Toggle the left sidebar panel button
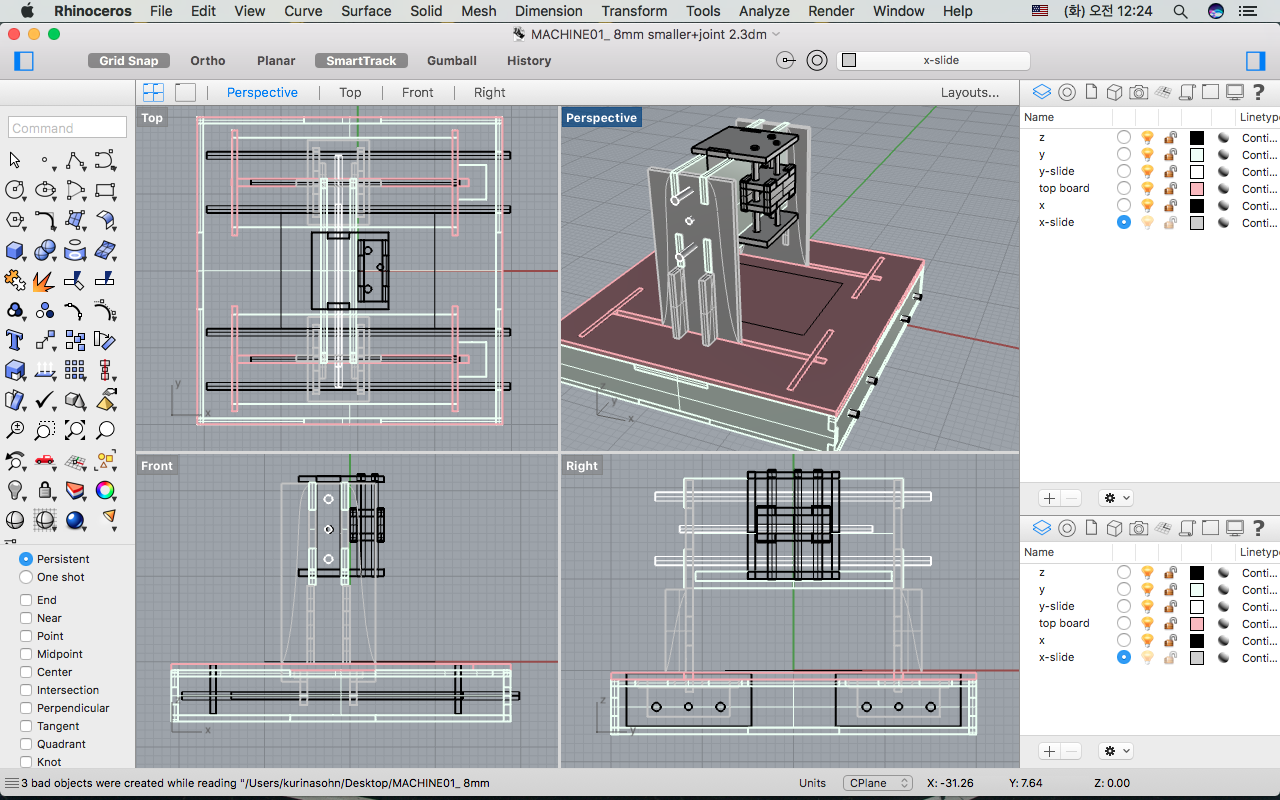The height and width of the screenshot is (800, 1280). [24, 61]
